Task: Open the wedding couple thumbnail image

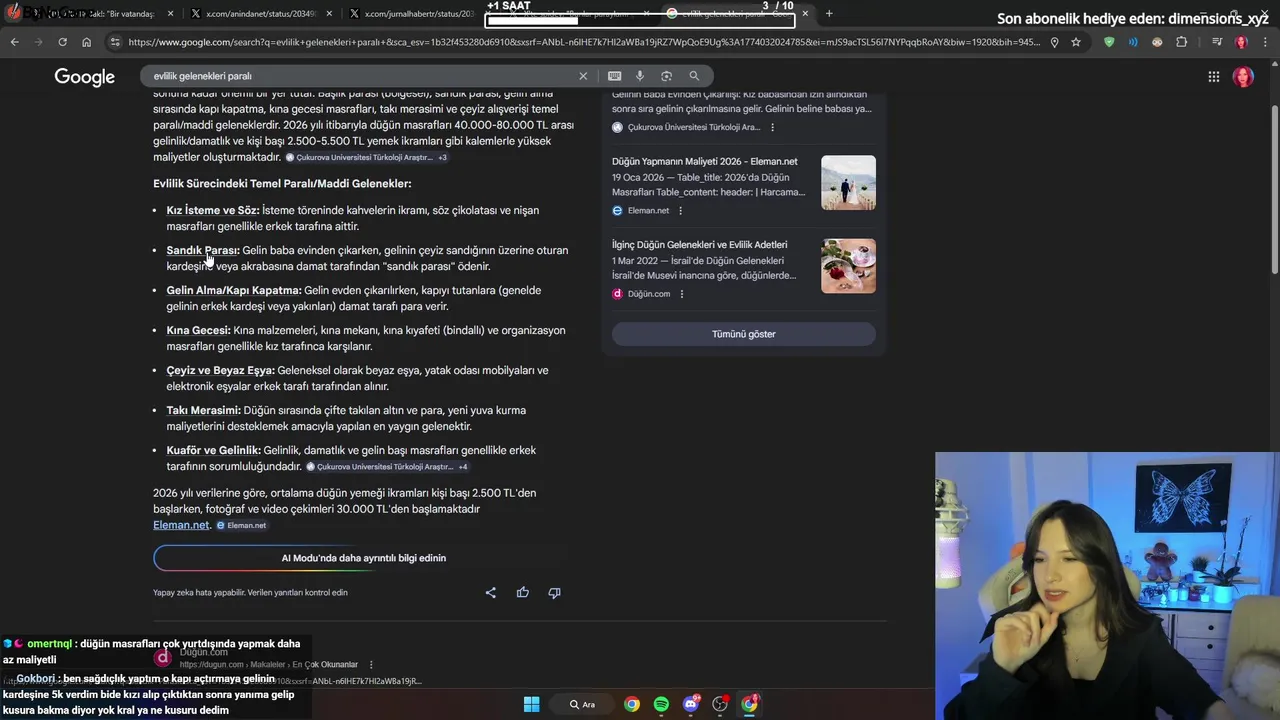Action: pyautogui.click(x=848, y=182)
